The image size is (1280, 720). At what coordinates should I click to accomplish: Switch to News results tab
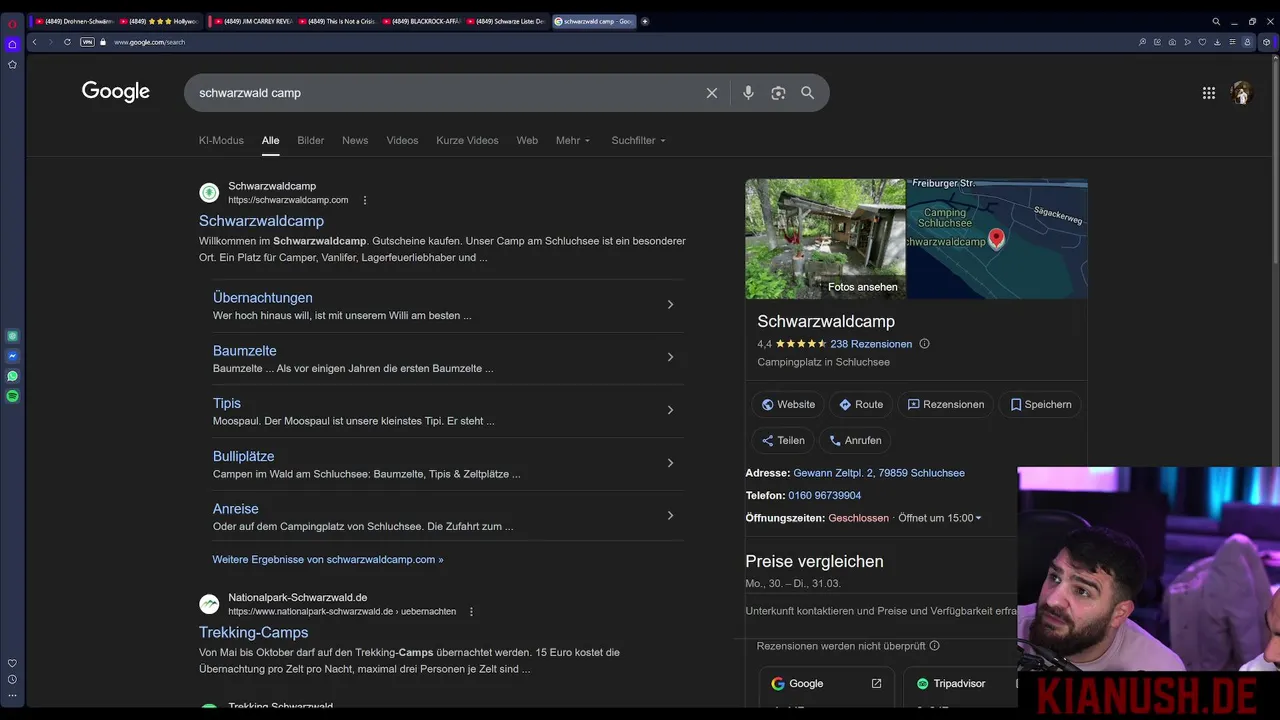click(x=355, y=140)
